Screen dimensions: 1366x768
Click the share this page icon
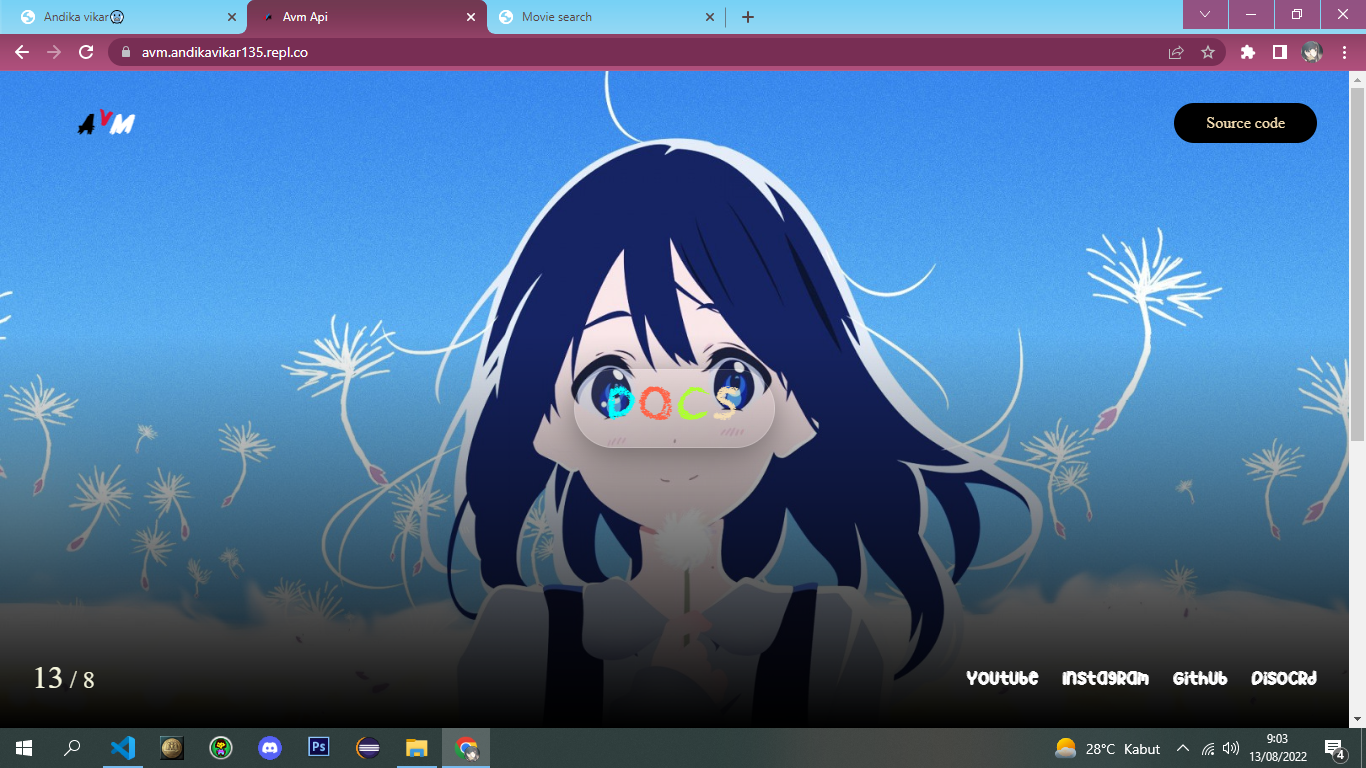point(1176,52)
